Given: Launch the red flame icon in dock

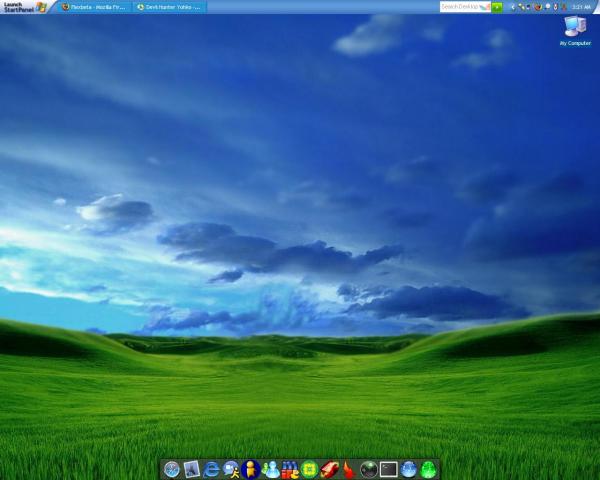Looking at the screenshot, I should click(x=349, y=469).
